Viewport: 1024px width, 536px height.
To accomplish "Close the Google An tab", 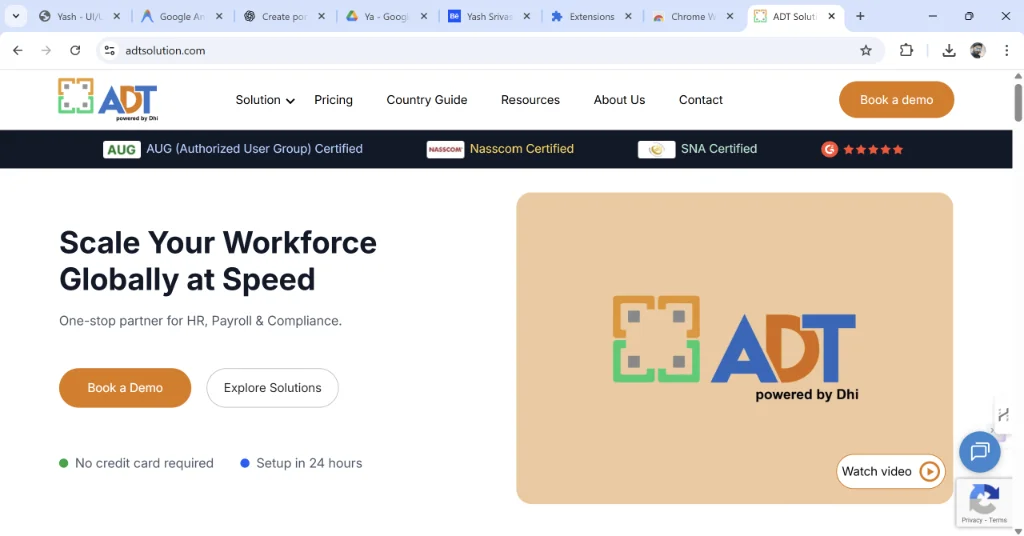I will coord(219,16).
